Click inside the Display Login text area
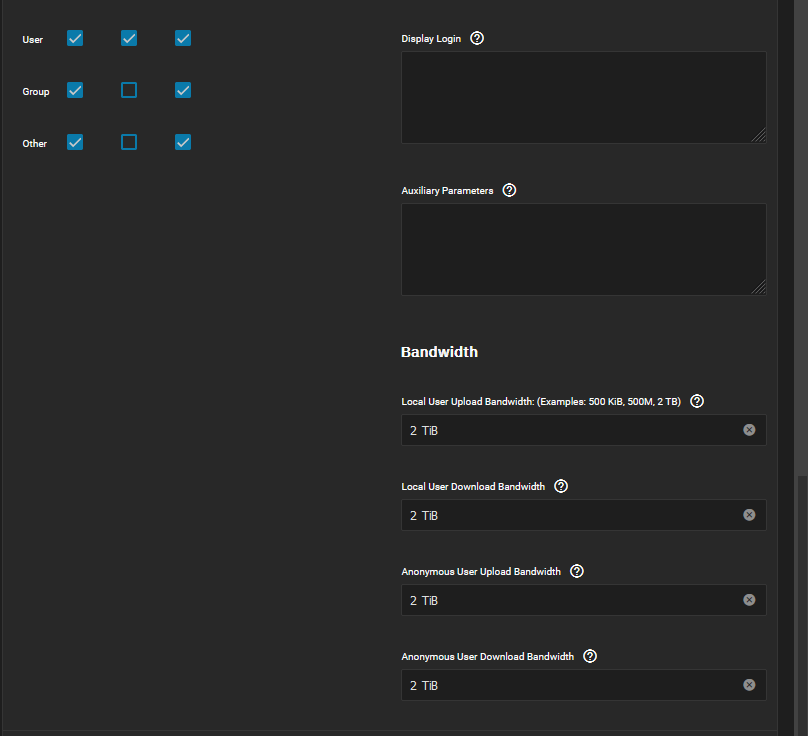Viewport: 808px width, 736px height. (583, 97)
